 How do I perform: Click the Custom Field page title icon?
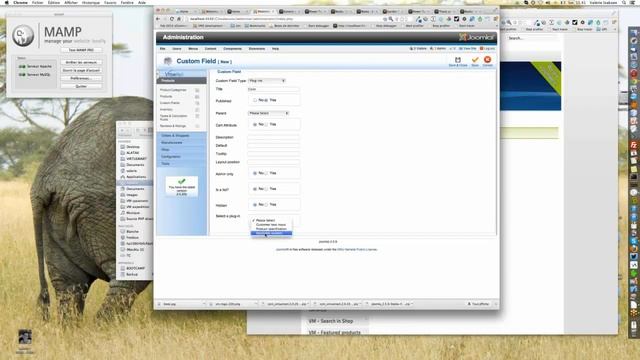pyautogui.click(x=168, y=61)
